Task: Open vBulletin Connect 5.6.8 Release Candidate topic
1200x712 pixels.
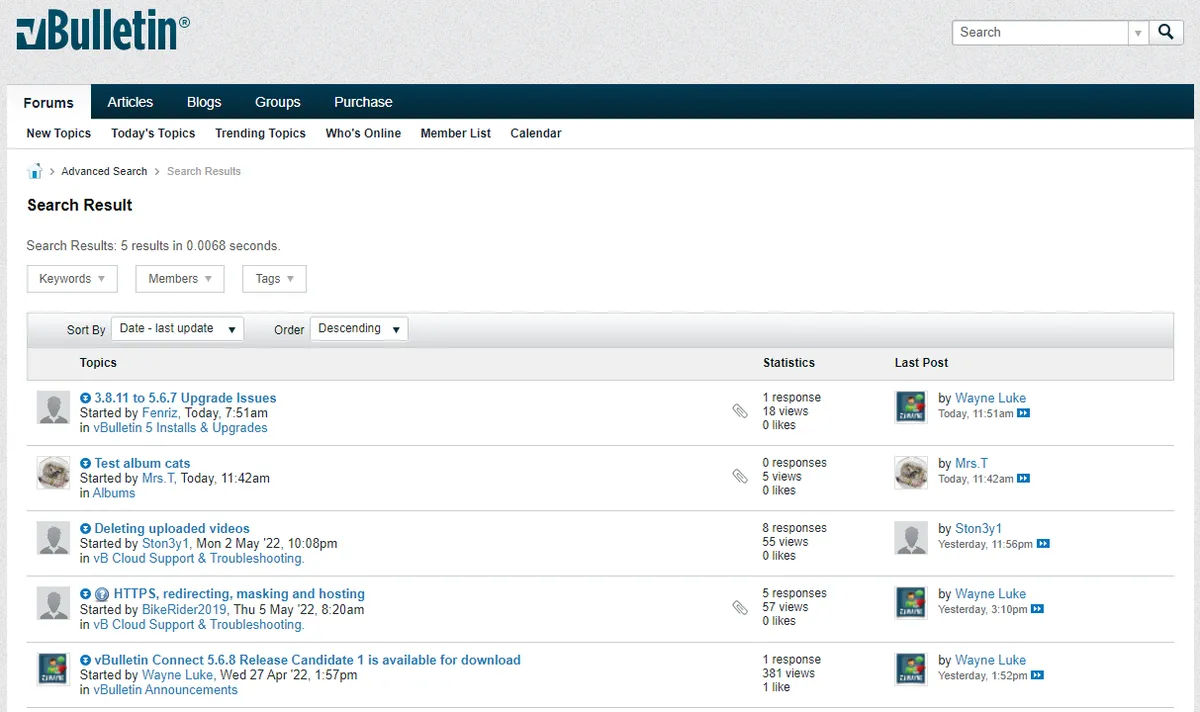Action: pyautogui.click(x=307, y=660)
